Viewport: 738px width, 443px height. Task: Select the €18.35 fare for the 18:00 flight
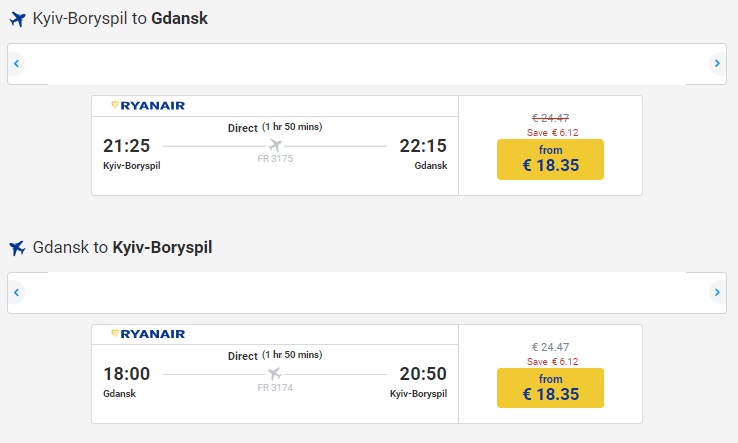[x=550, y=388]
